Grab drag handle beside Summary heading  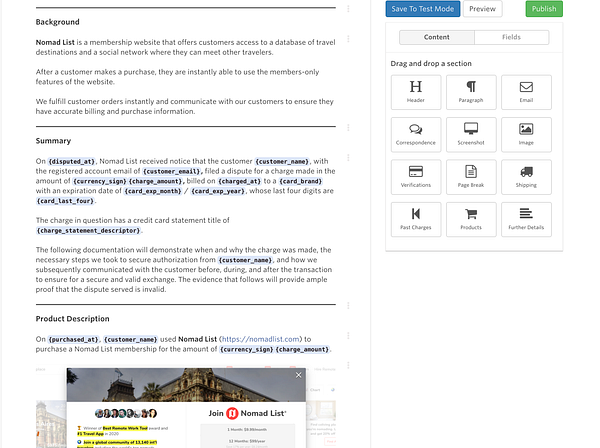(348, 127)
